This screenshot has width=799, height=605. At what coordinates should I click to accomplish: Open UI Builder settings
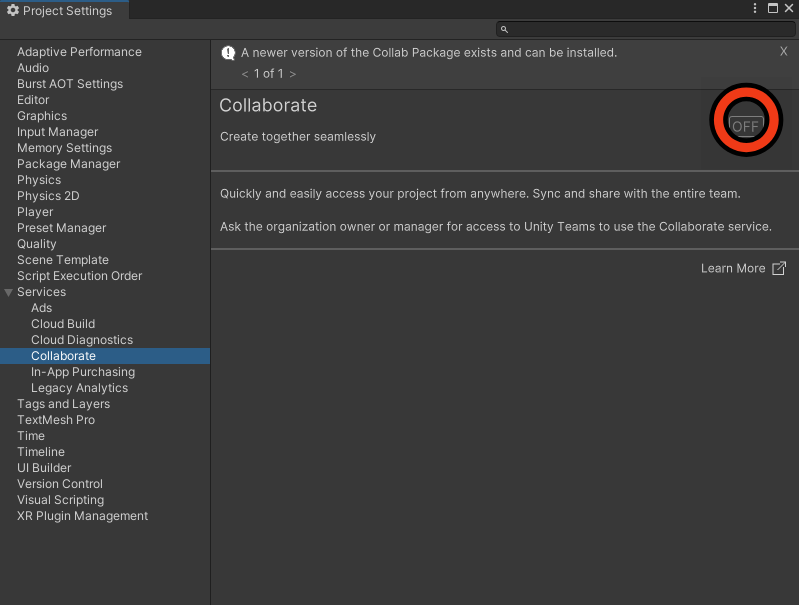click(44, 468)
